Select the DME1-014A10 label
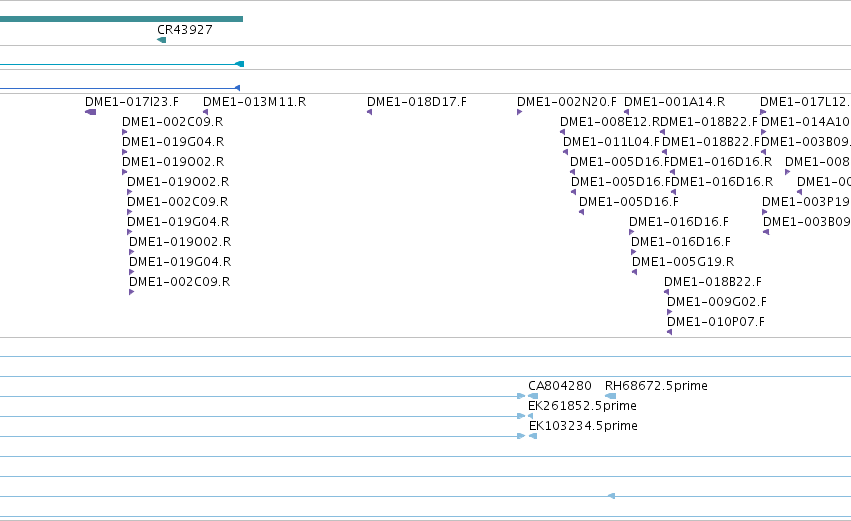This screenshot has width=851, height=521. [x=805, y=122]
